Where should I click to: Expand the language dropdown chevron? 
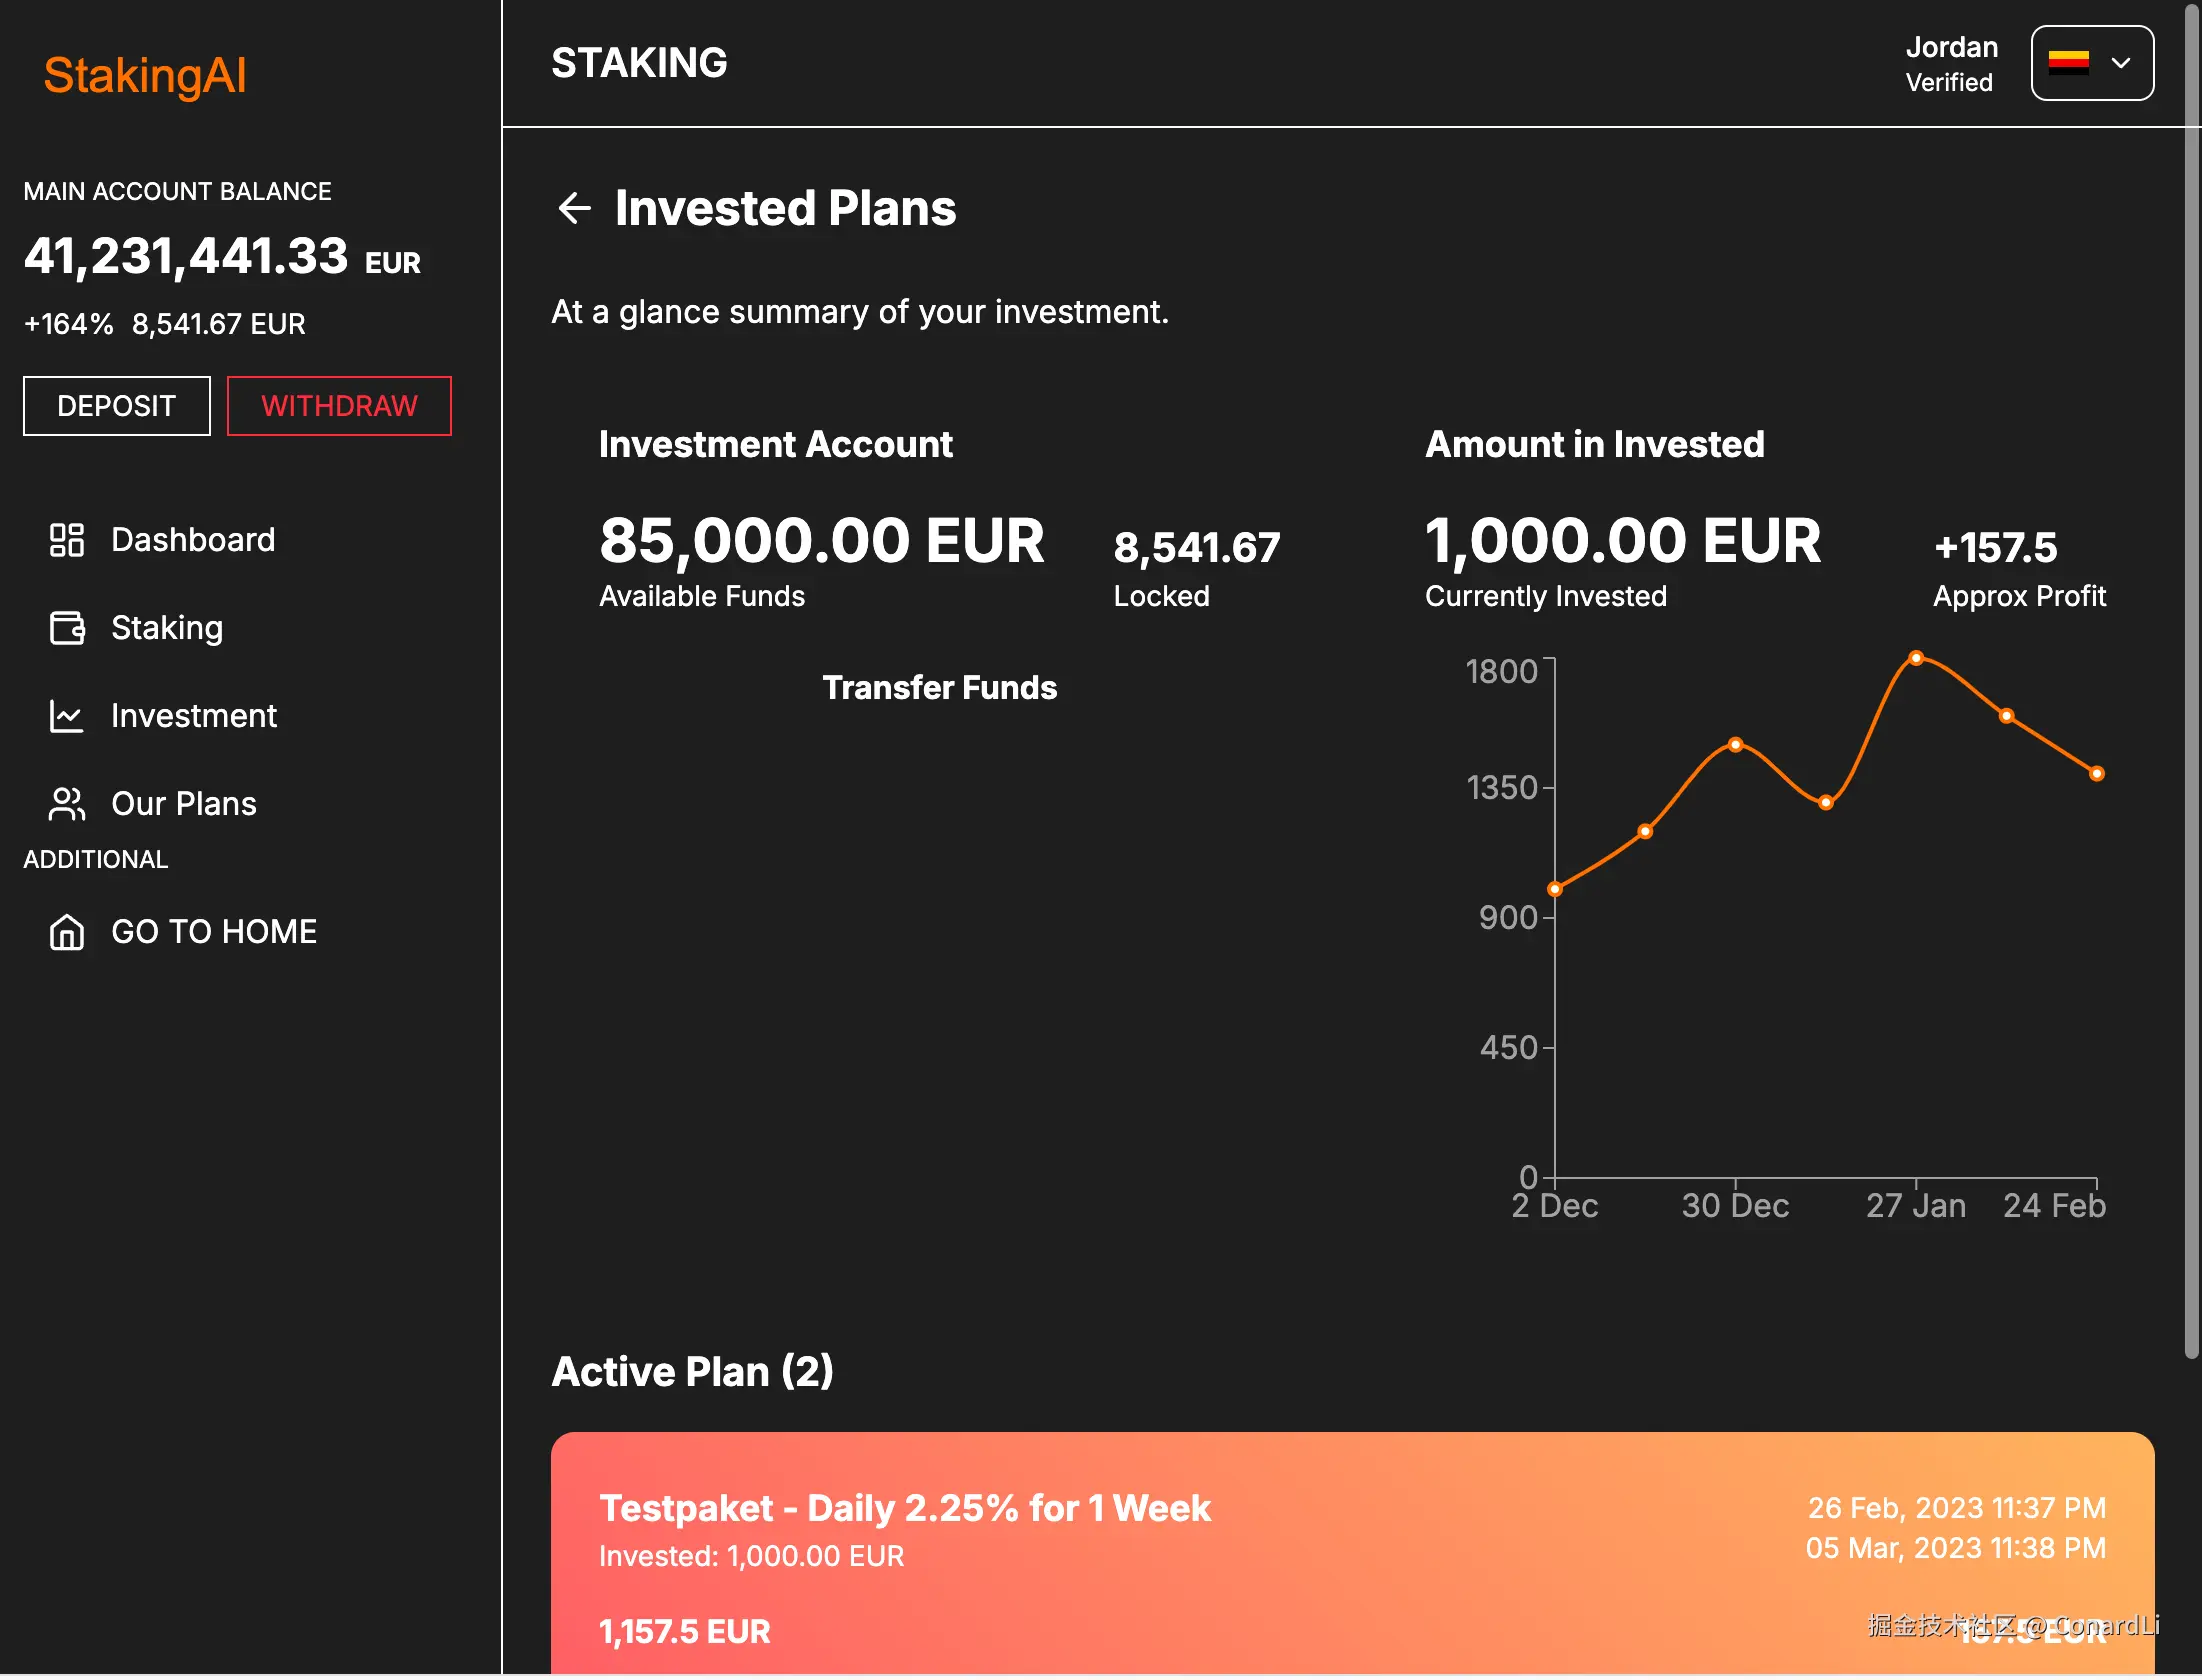point(2121,63)
